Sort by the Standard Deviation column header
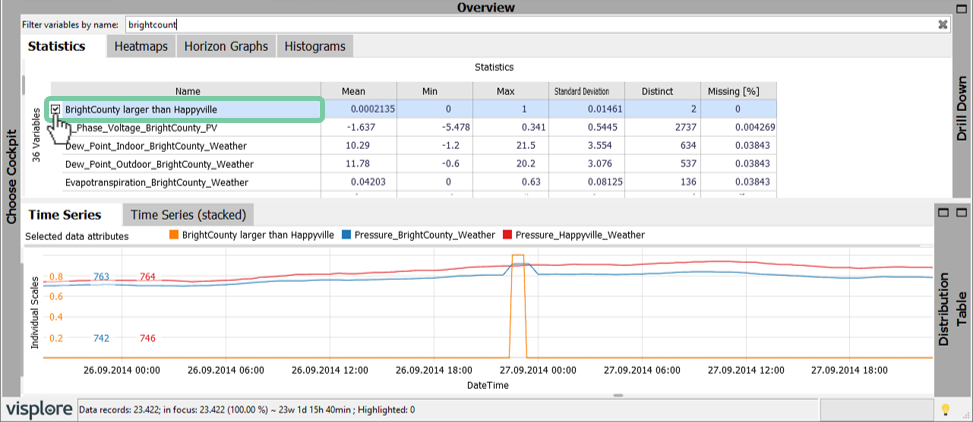Viewport: 973px width, 422px height. [587, 90]
